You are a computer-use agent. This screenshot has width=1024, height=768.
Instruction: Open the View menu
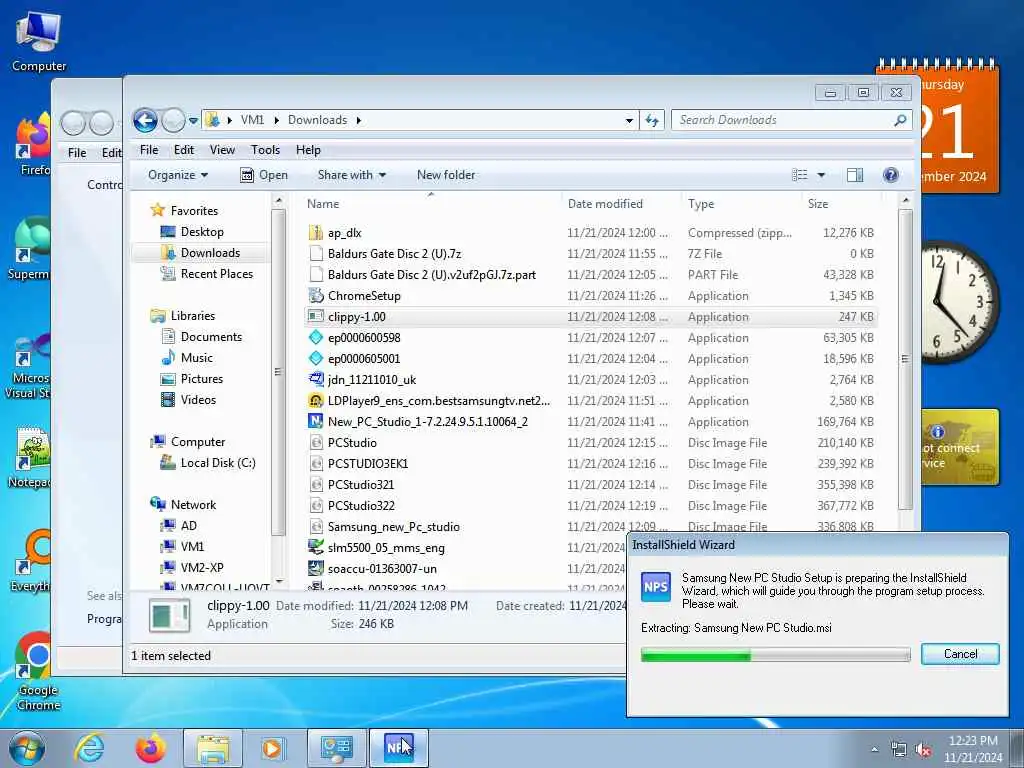pyautogui.click(x=222, y=150)
